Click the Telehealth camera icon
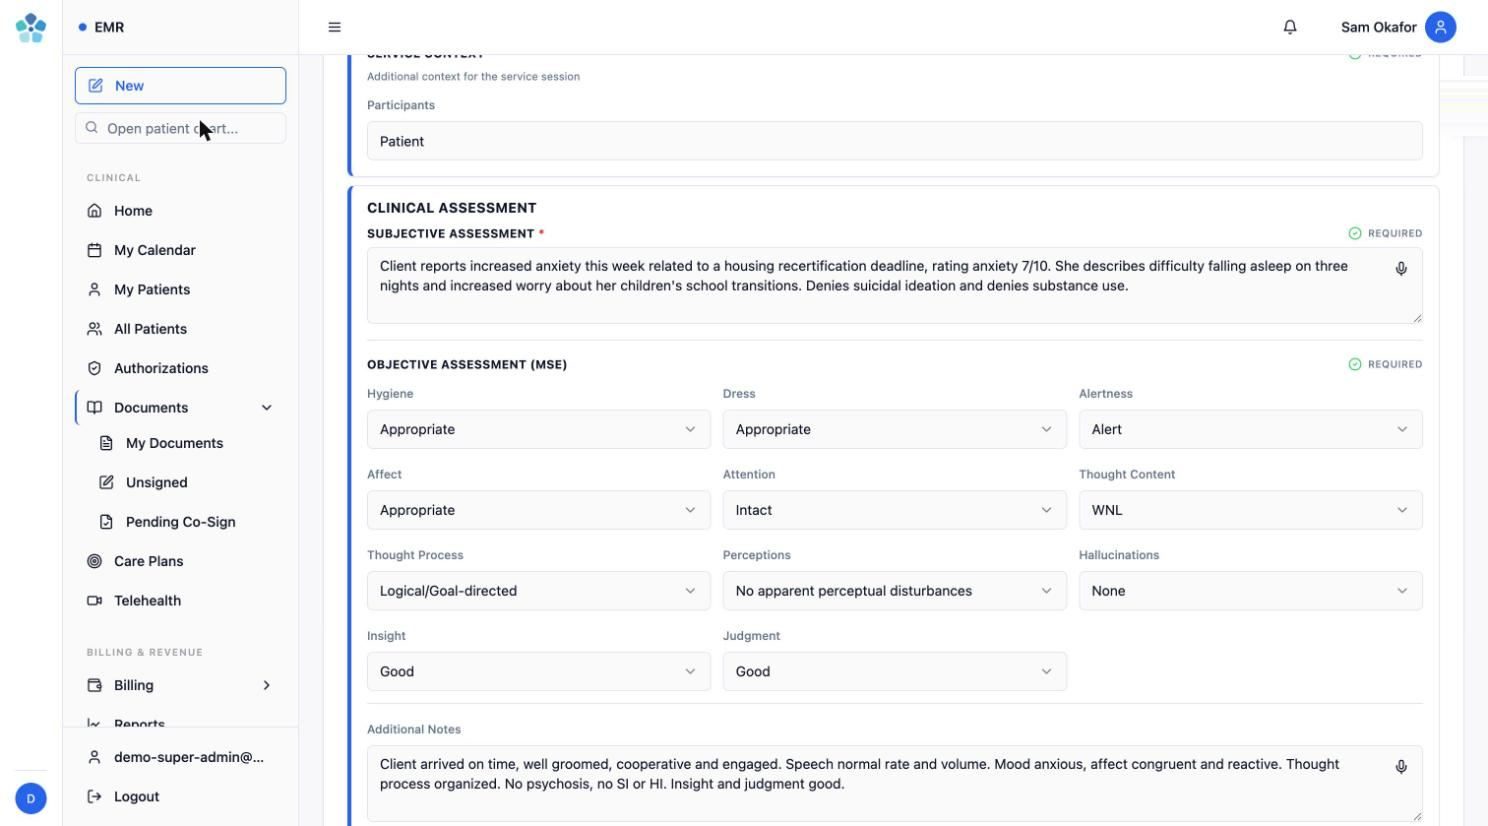Image resolution: width=1488 pixels, height=826 pixels. [94, 600]
